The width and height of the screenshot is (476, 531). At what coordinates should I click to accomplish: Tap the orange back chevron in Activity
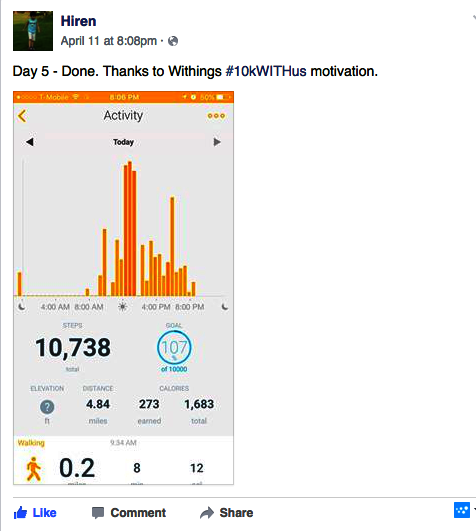[22, 116]
